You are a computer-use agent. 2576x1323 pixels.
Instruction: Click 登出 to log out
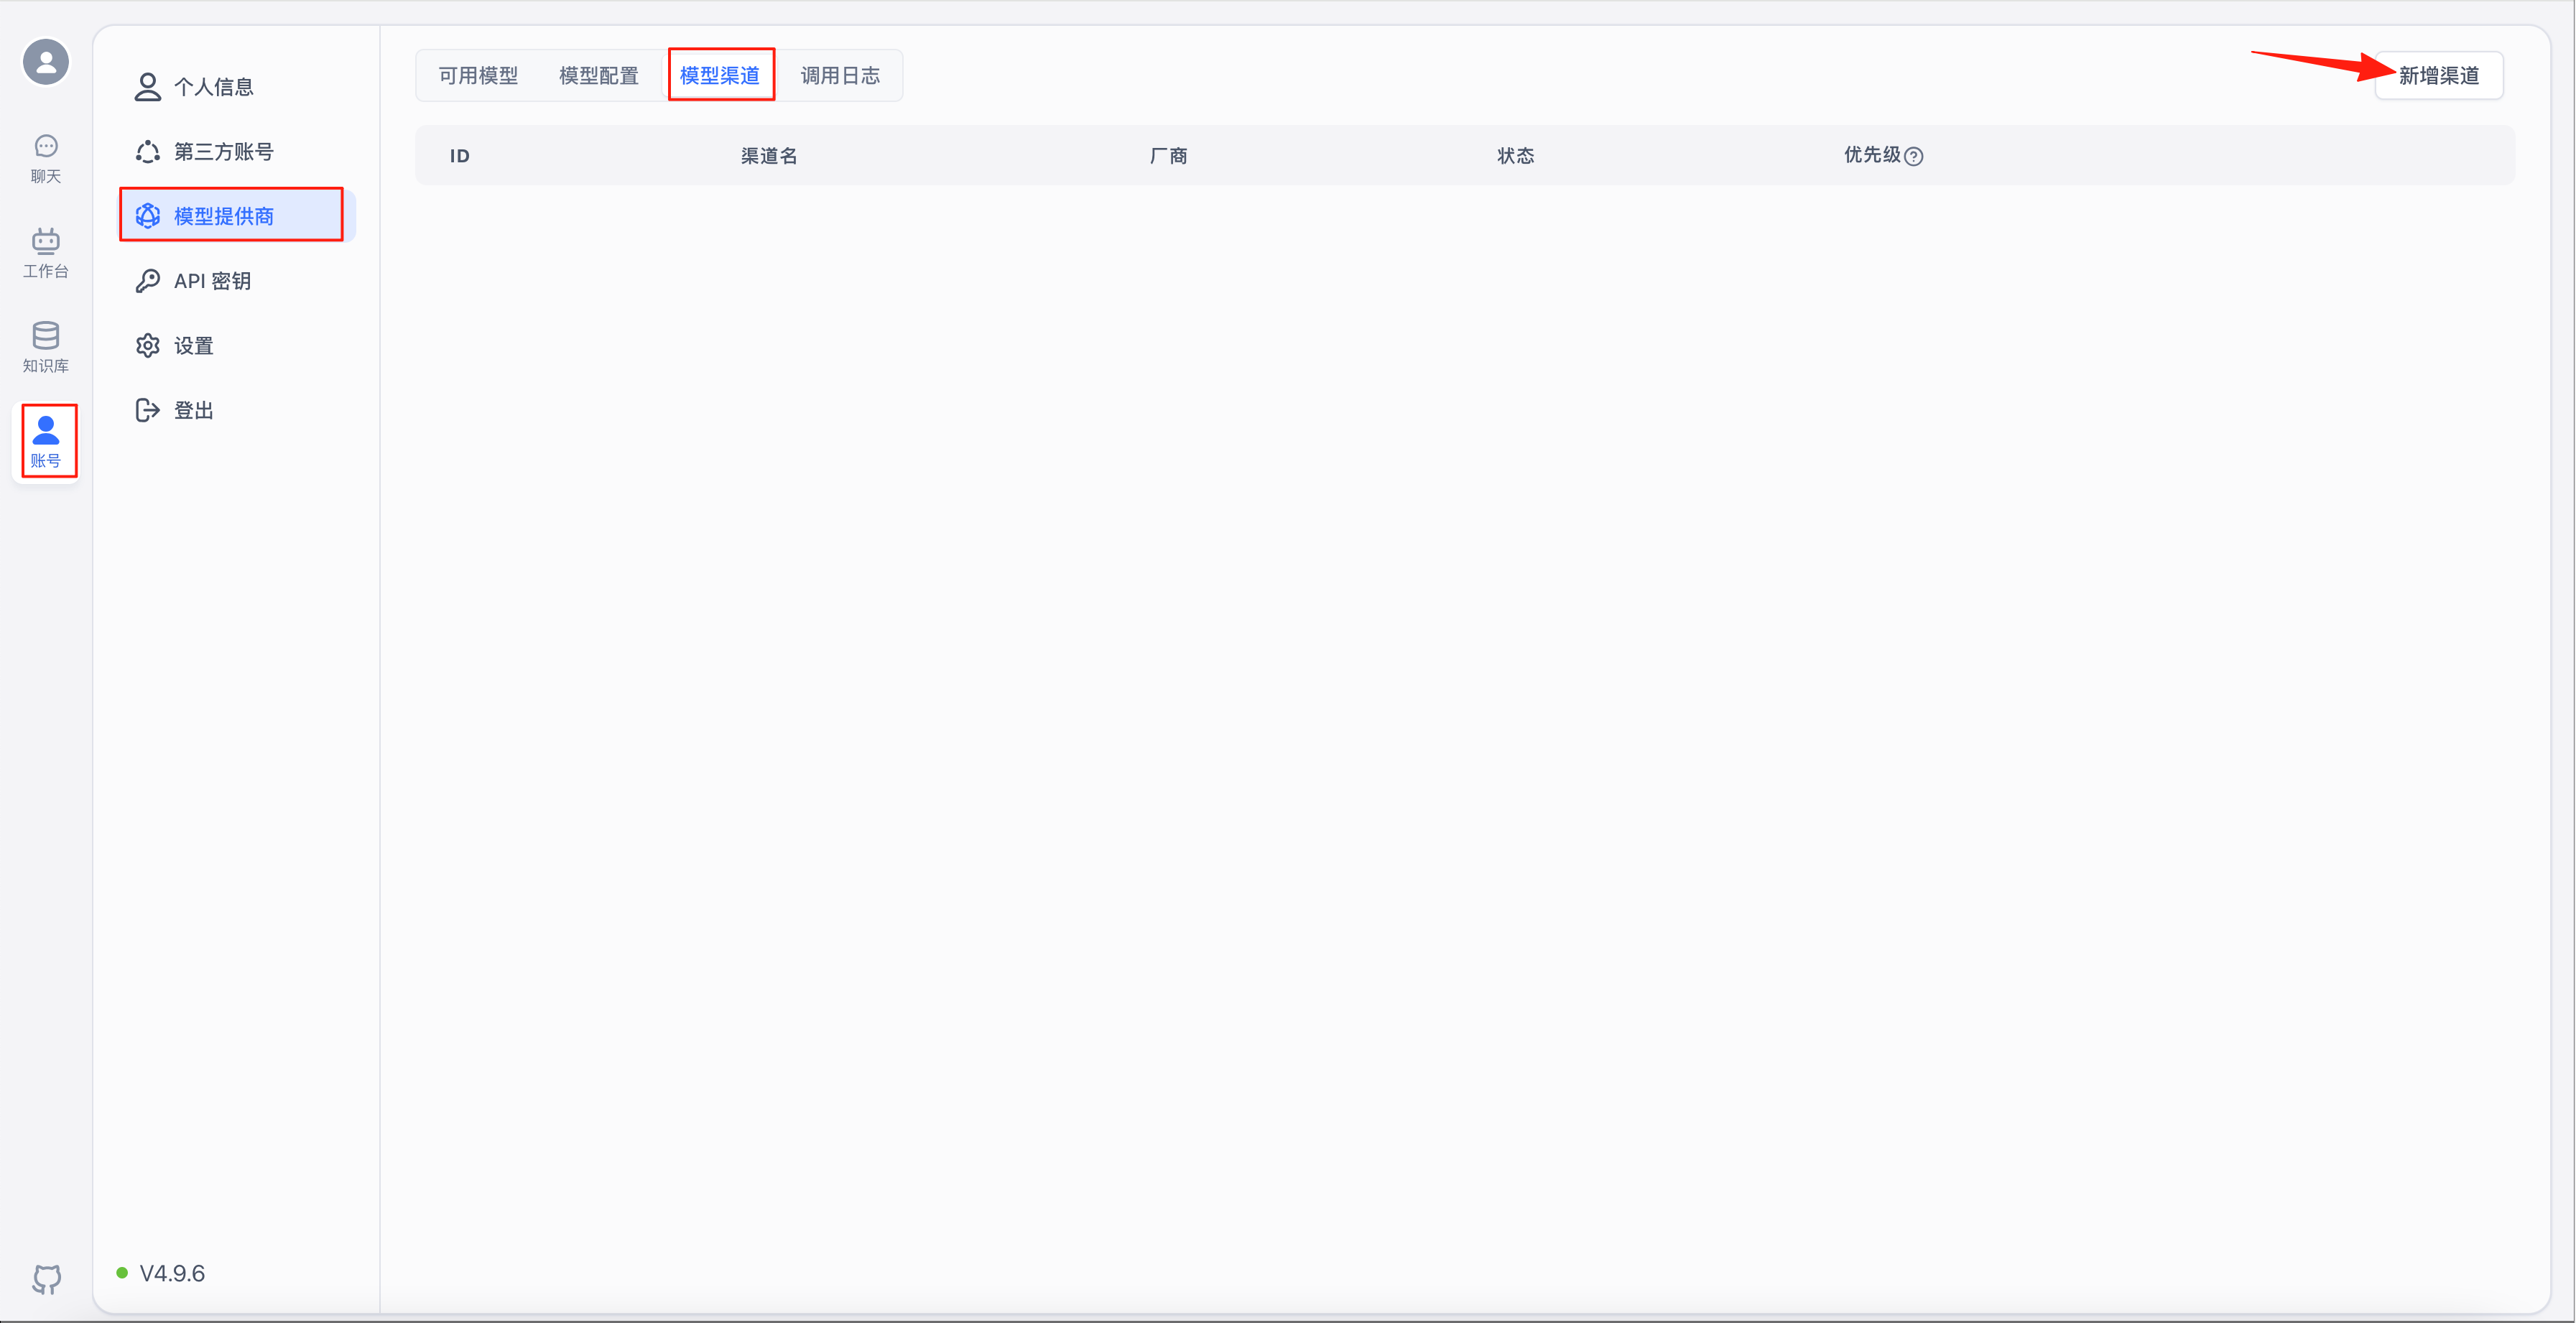tap(193, 411)
